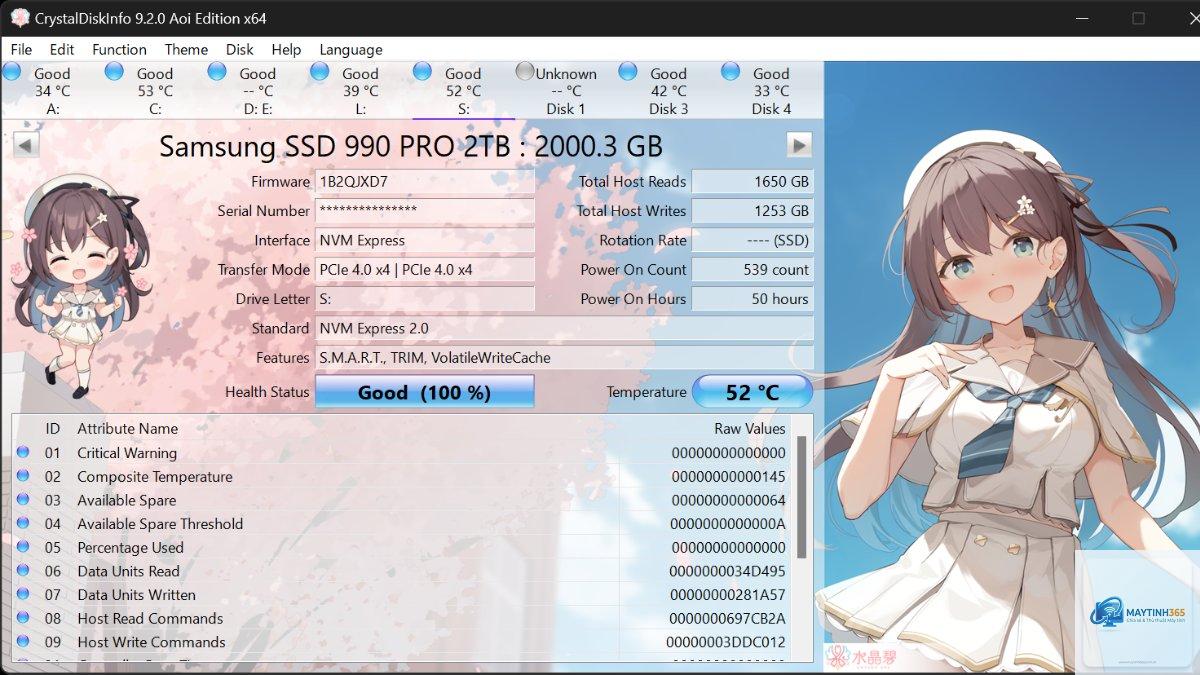Open the Theme menu
Screen dimensions: 1200x675
pyautogui.click(x=186, y=49)
